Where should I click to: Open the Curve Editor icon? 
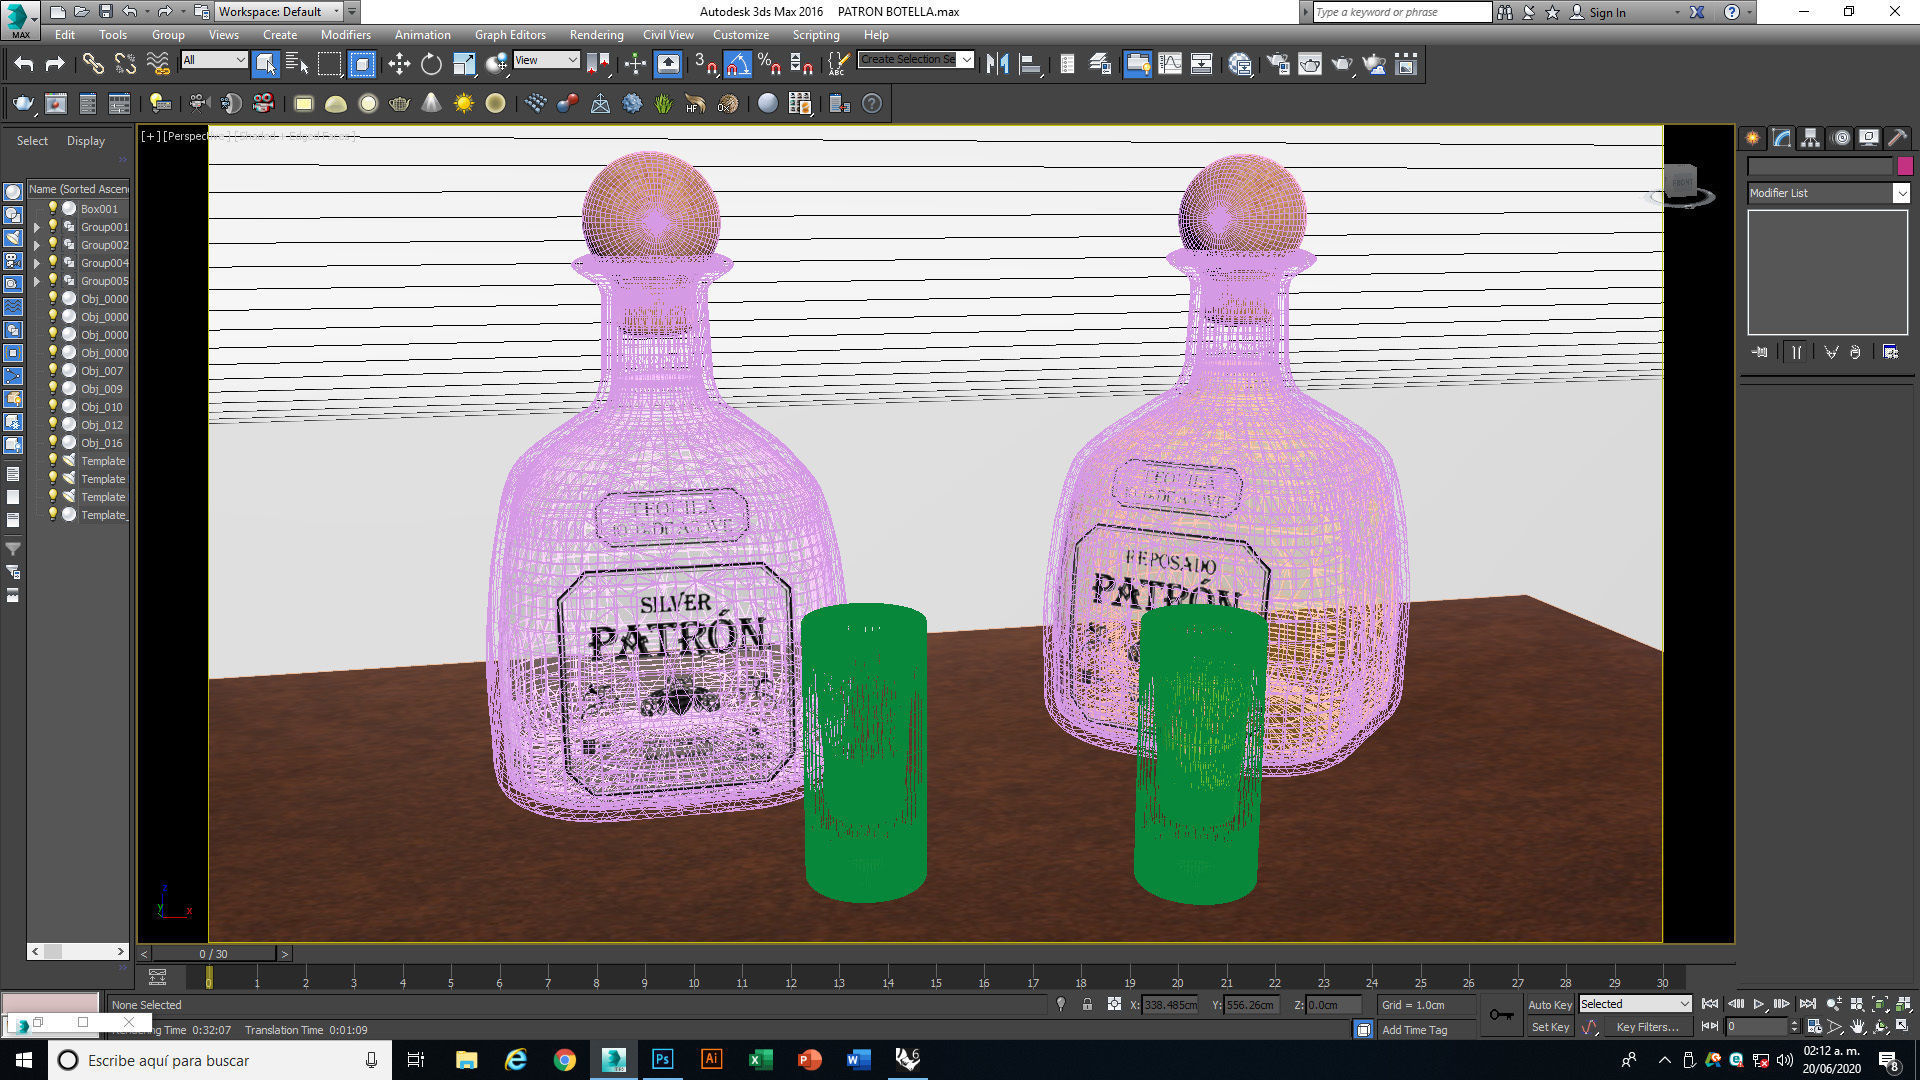coord(1170,65)
